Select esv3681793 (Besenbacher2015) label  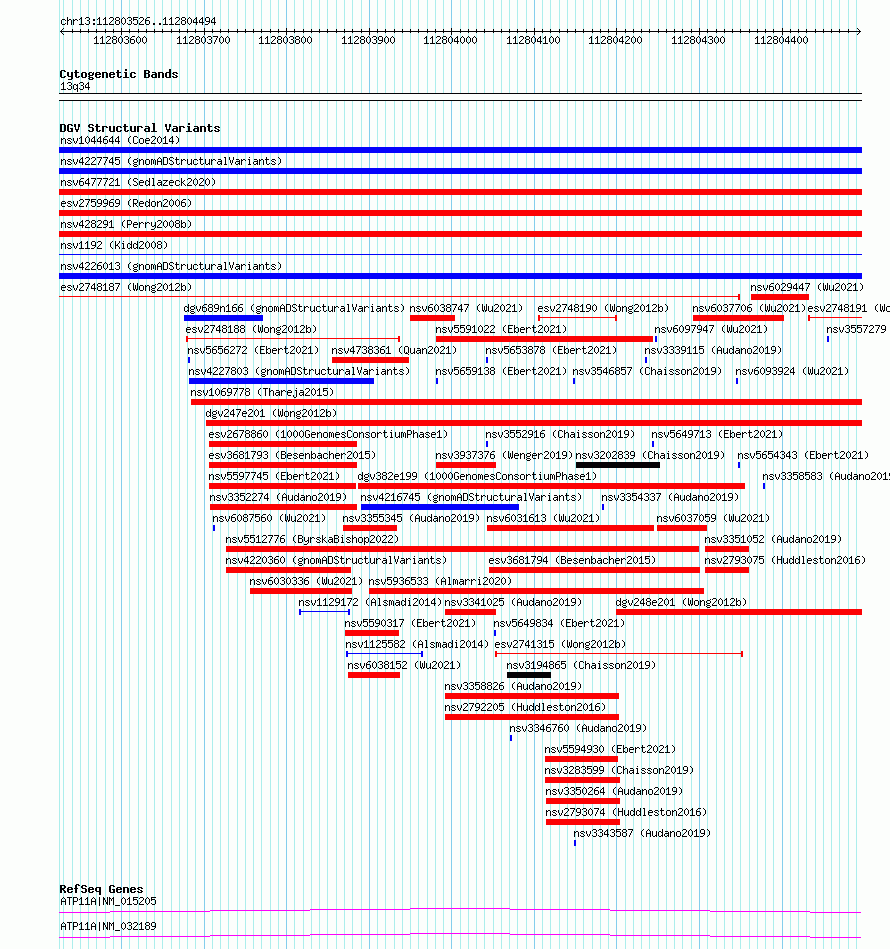(x=292, y=455)
